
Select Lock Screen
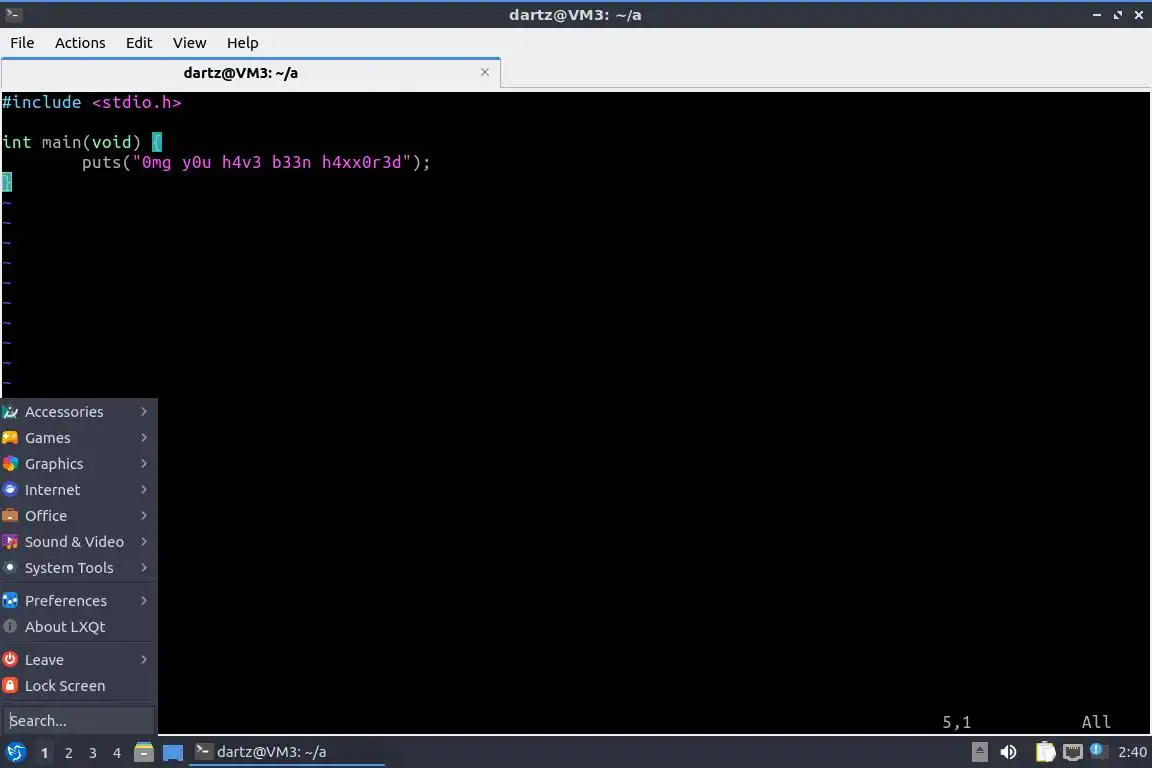79,686
